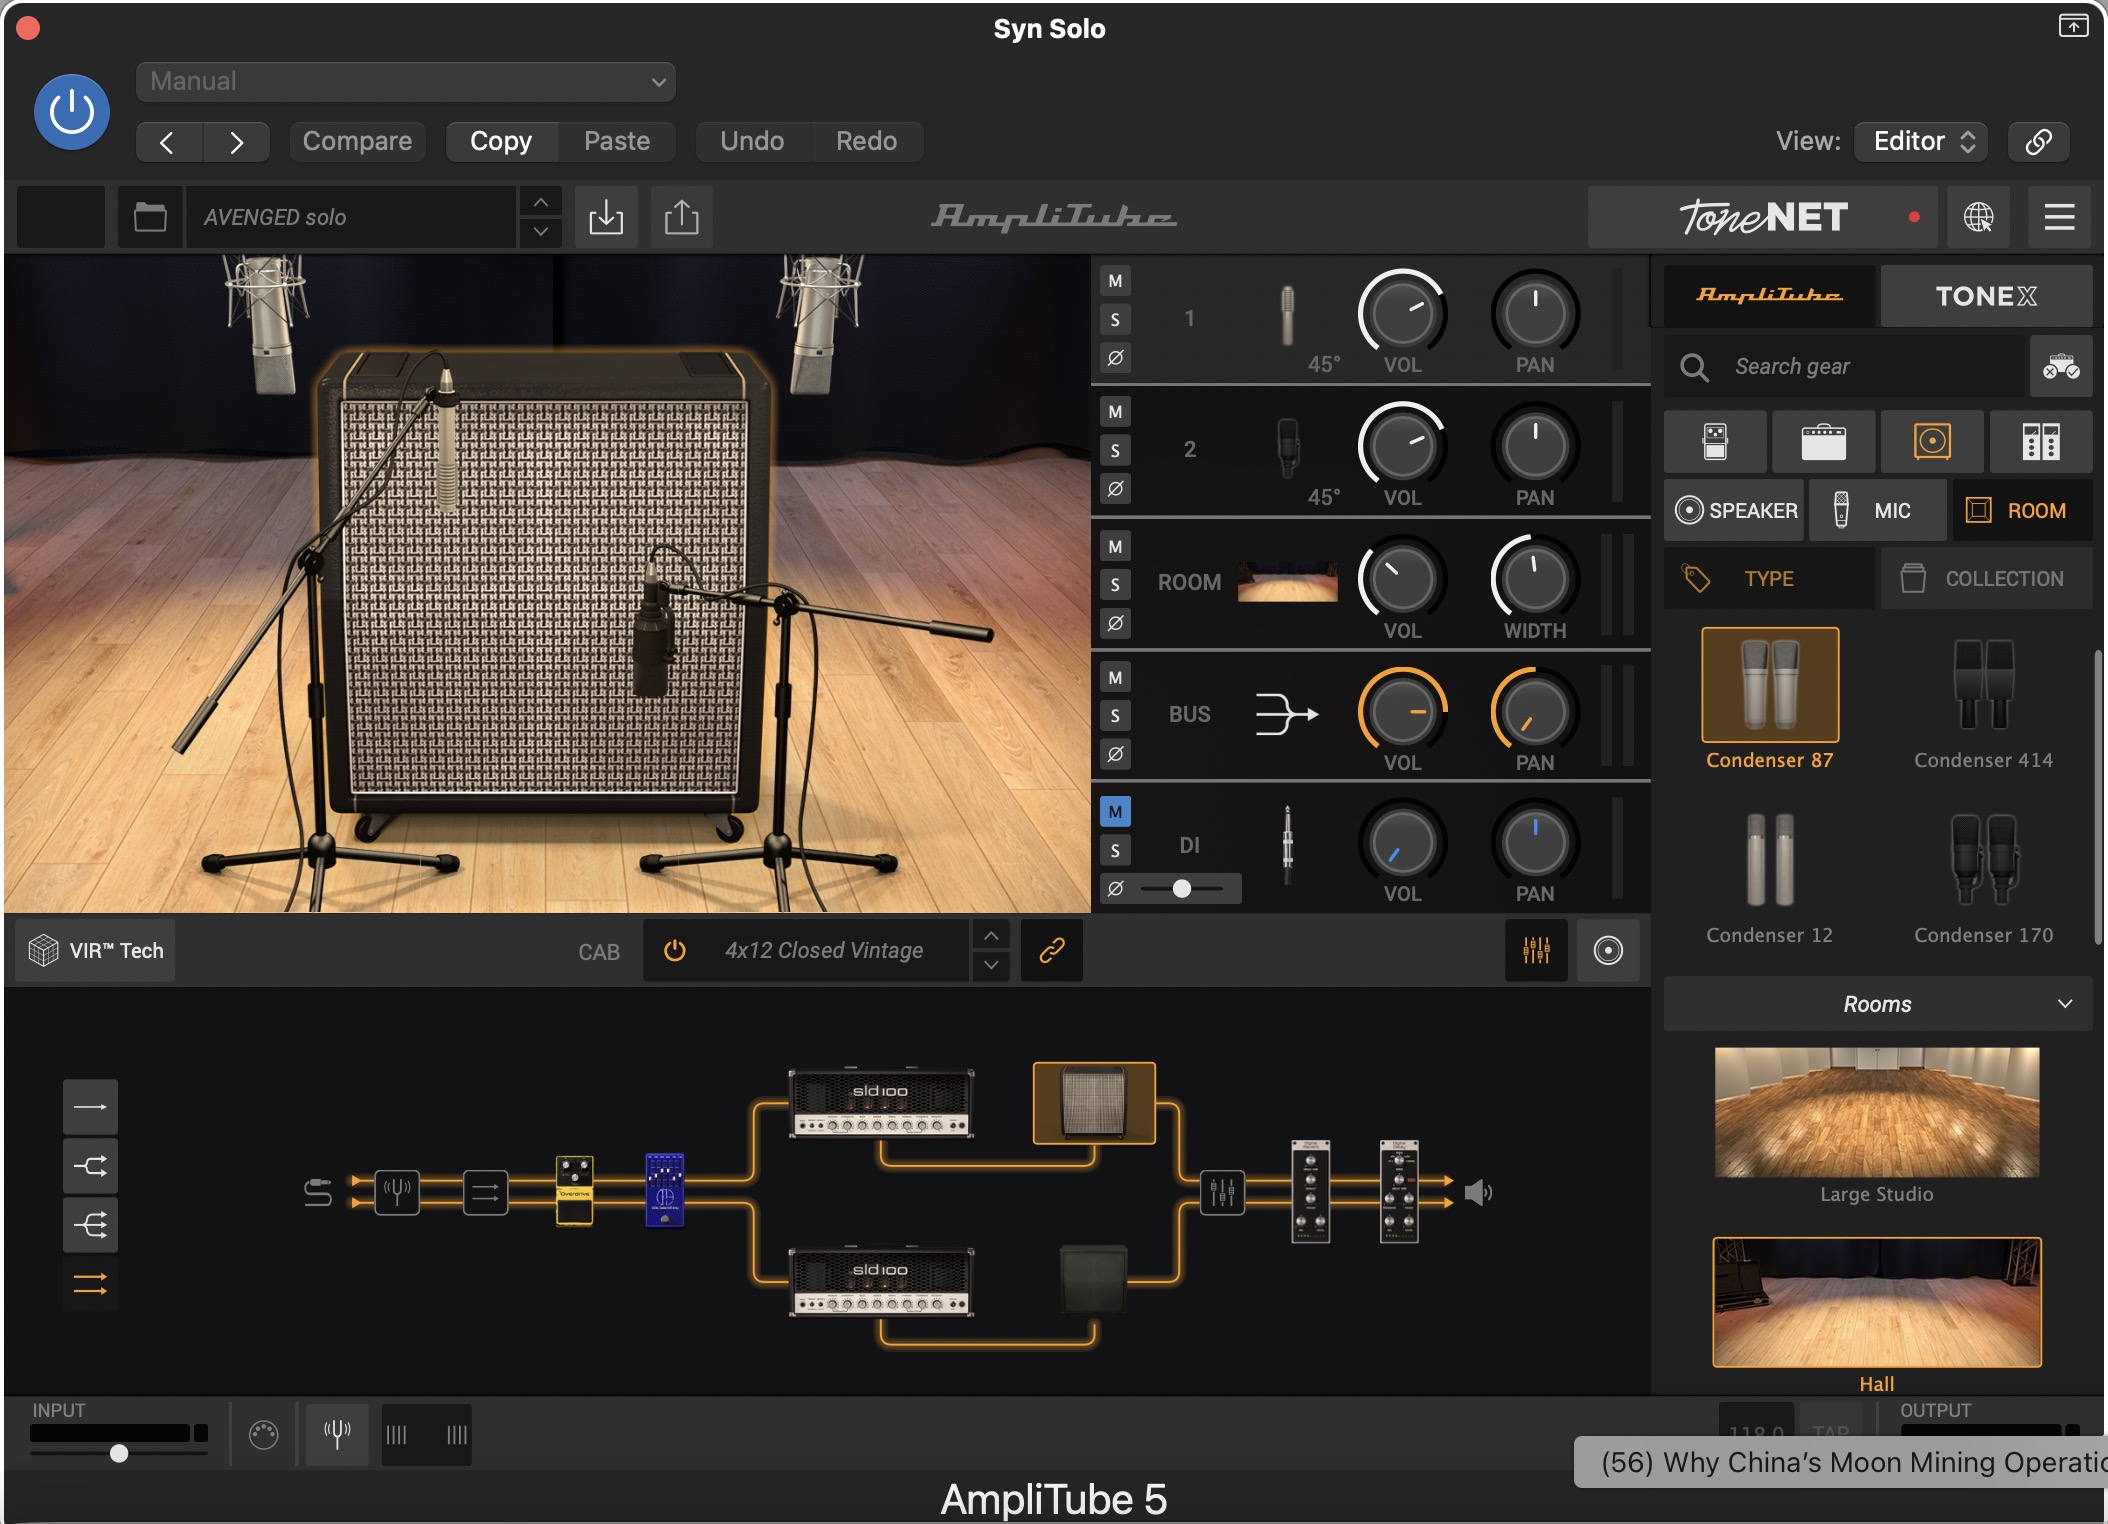Click the save preset download icon

[x=606, y=217]
